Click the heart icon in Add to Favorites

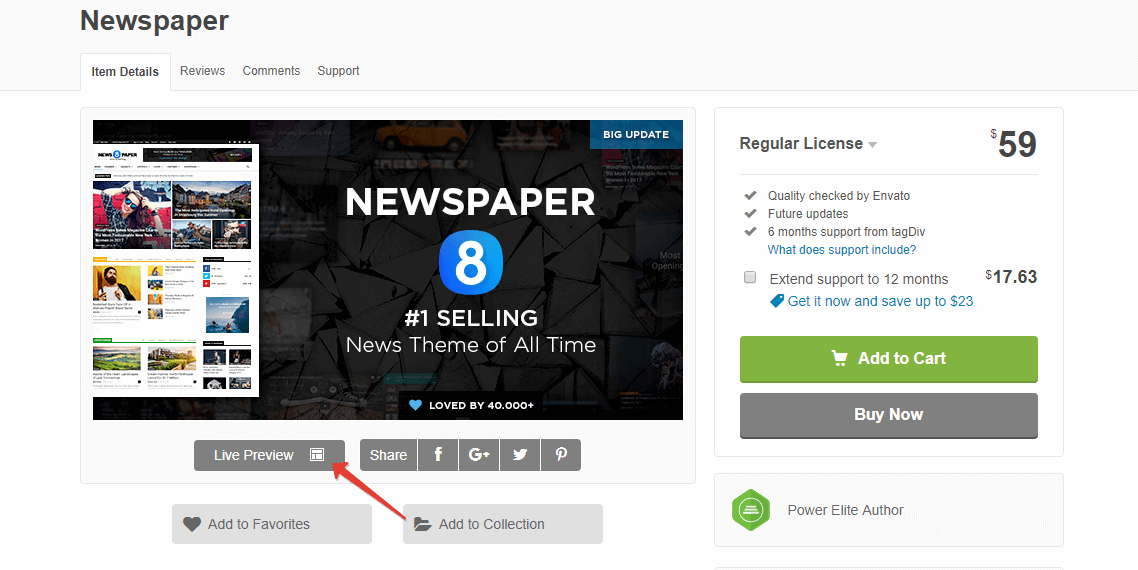point(192,524)
